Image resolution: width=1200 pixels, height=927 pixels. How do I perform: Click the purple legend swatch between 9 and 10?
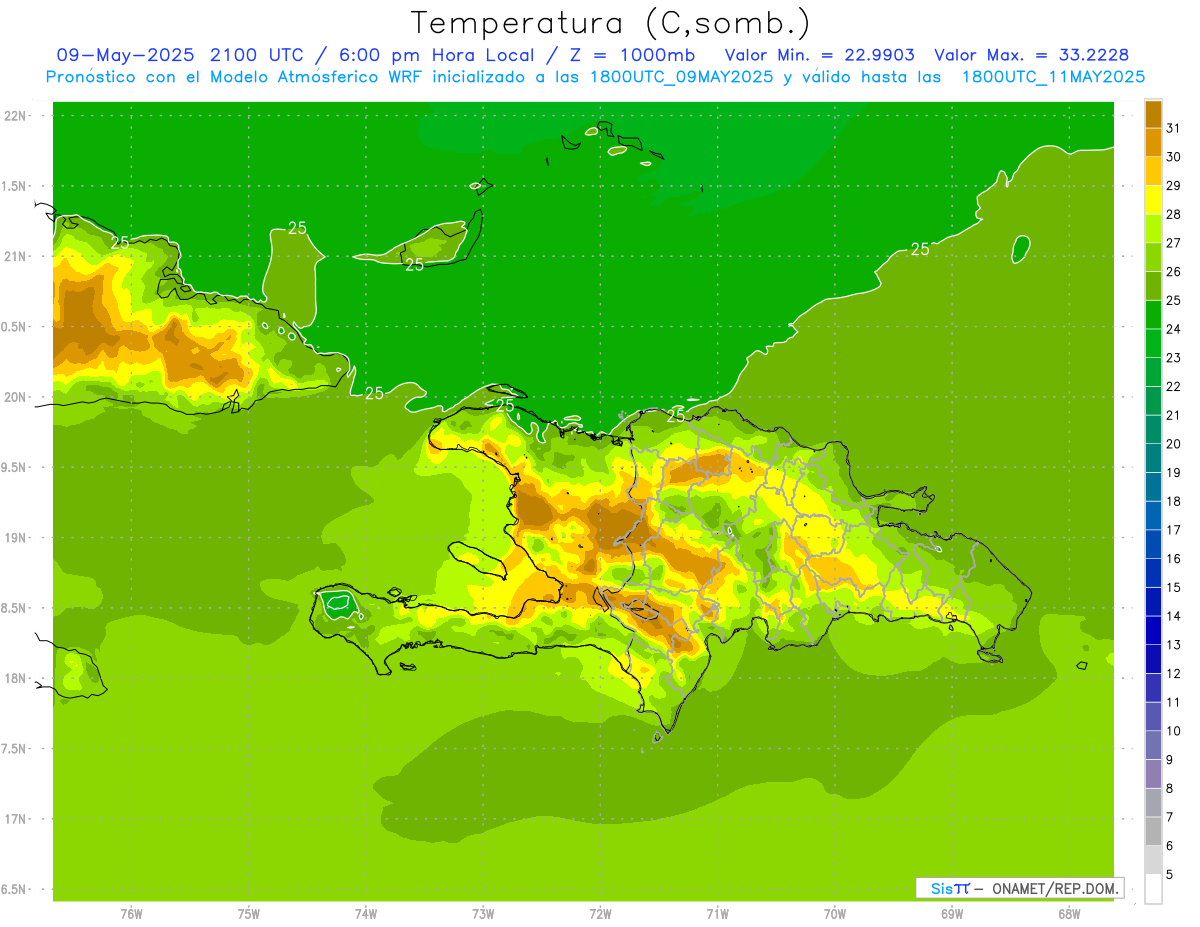pos(1153,745)
